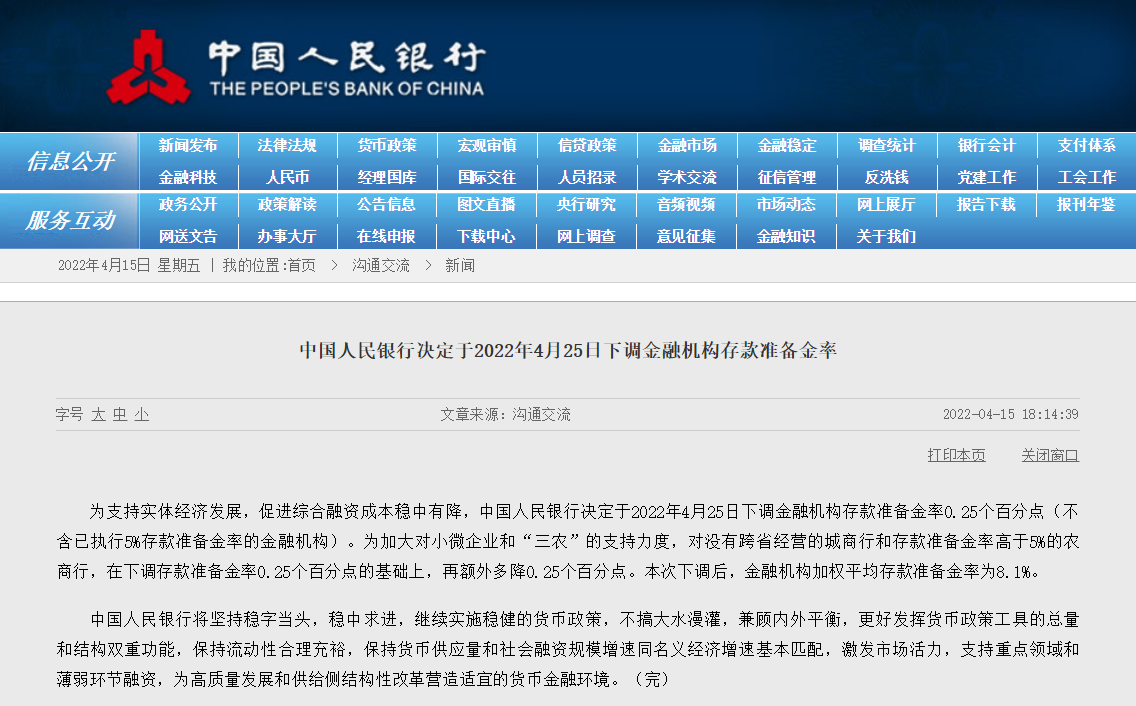Click the article title about 存款准备金率
1136x706 pixels.
pos(568,351)
